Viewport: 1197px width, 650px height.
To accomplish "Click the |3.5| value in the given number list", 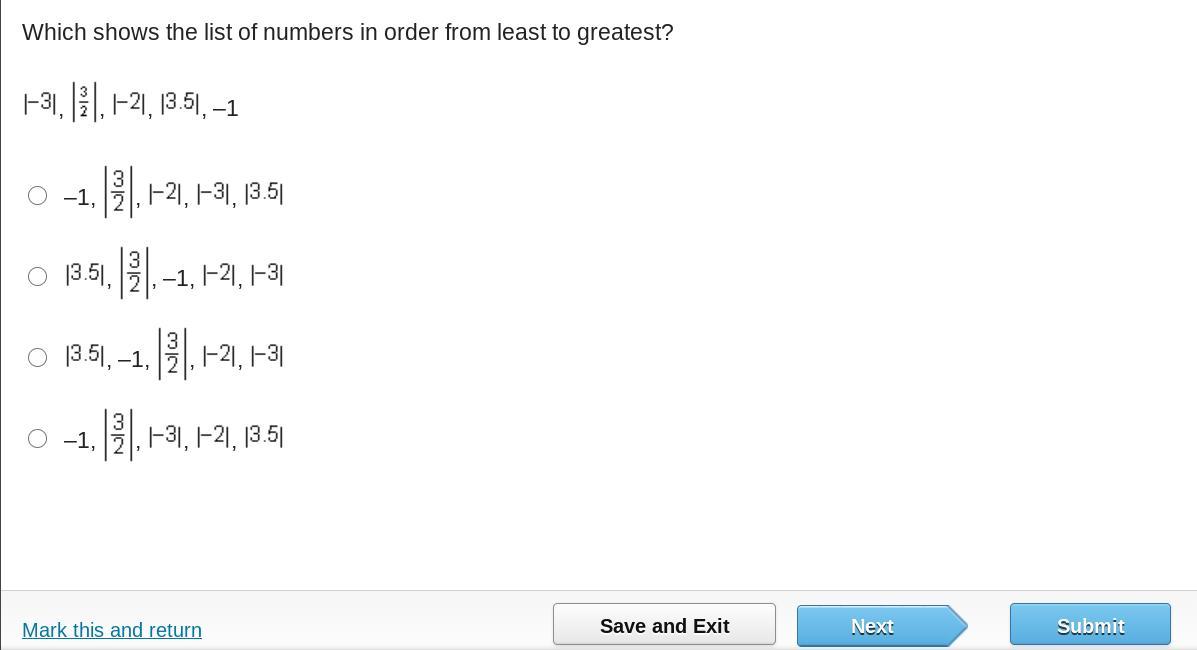I will (182, 103).
